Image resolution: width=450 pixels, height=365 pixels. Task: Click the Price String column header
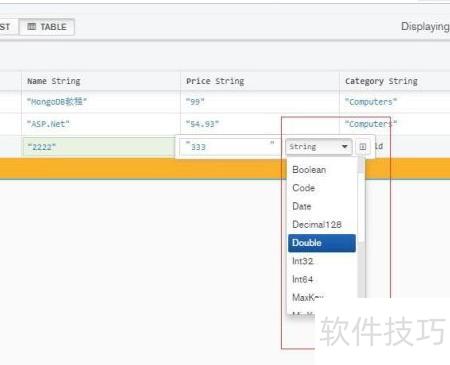(260, 81)
